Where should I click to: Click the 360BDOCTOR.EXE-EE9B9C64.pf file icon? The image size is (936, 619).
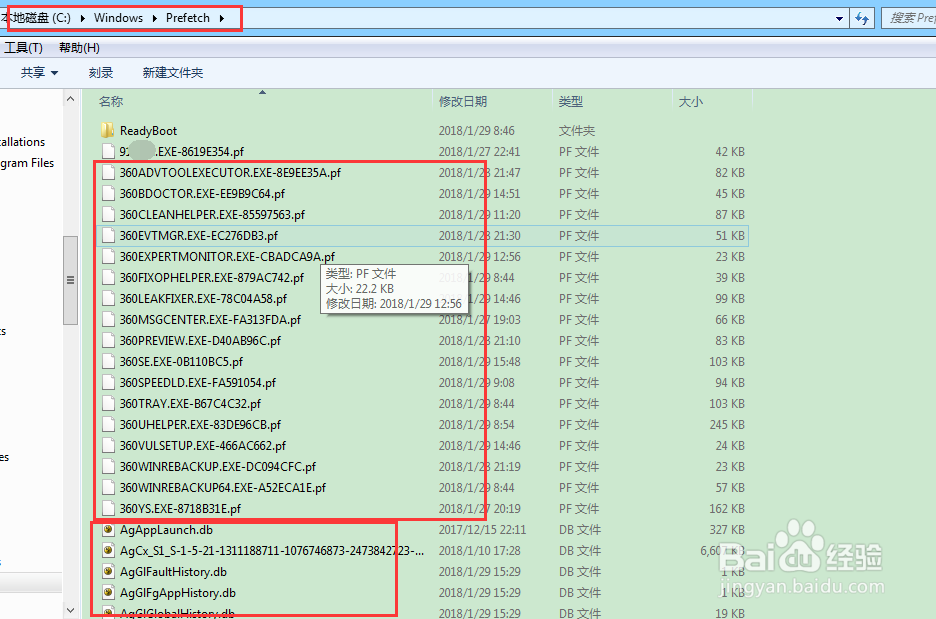point(108,193)
